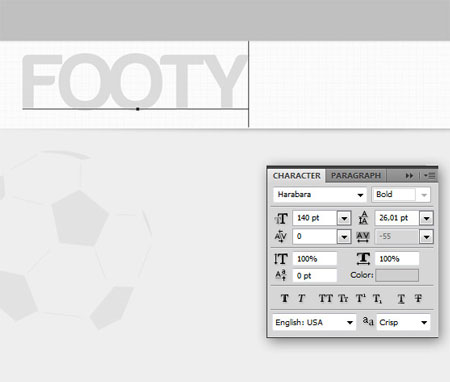Click the font size icon

point(281,219)
